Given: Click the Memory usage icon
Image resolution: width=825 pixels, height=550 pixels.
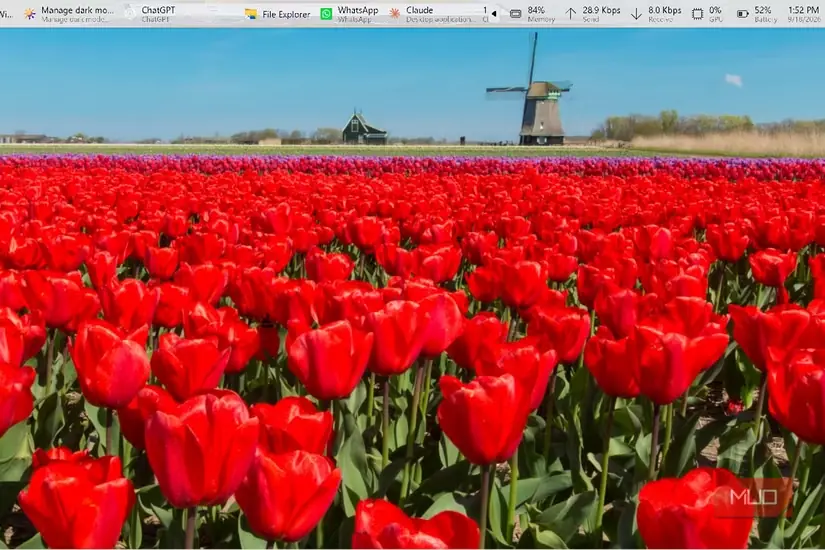Looking at the screenshot, I should (x=516, y=14).
